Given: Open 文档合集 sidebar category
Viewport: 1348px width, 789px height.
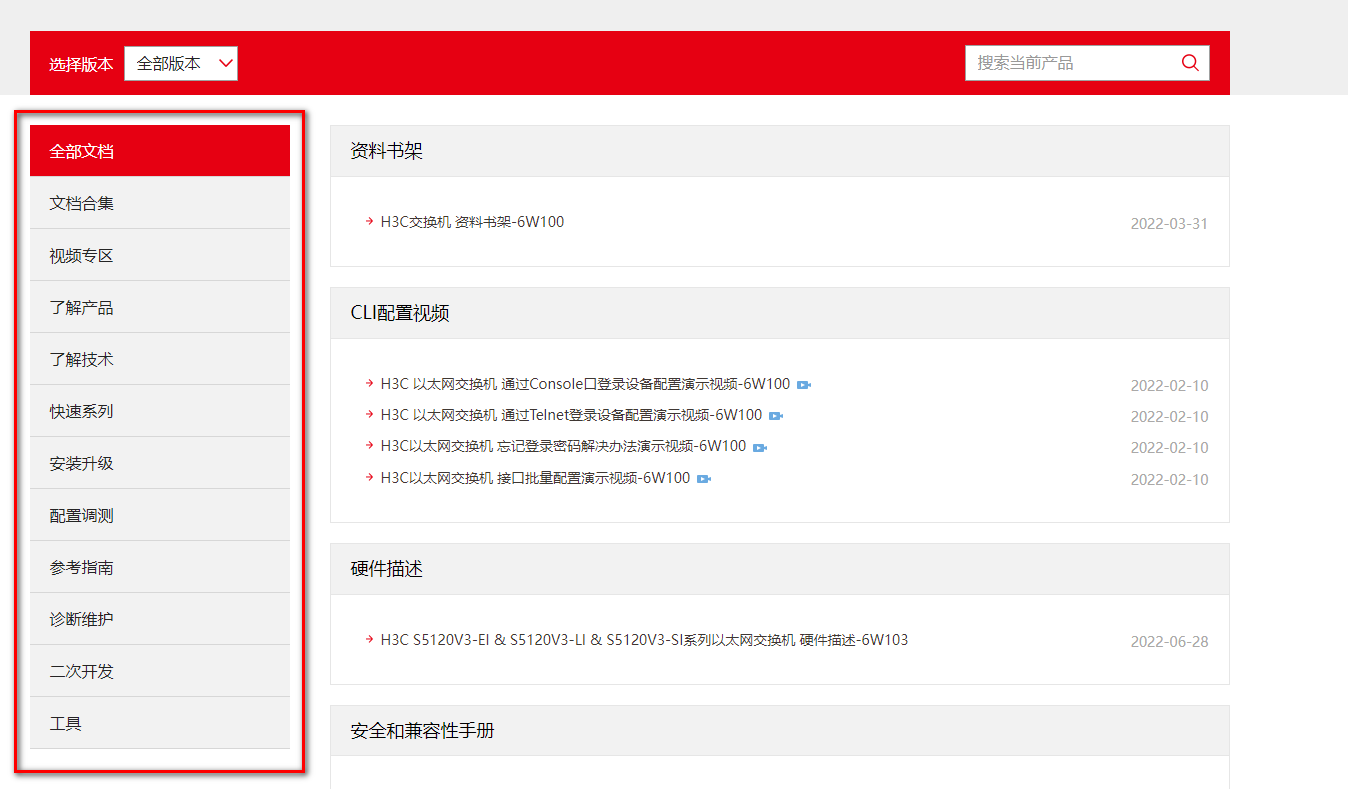Looking at the screenshot, I should pyautogui.click(x=160, y=203).
